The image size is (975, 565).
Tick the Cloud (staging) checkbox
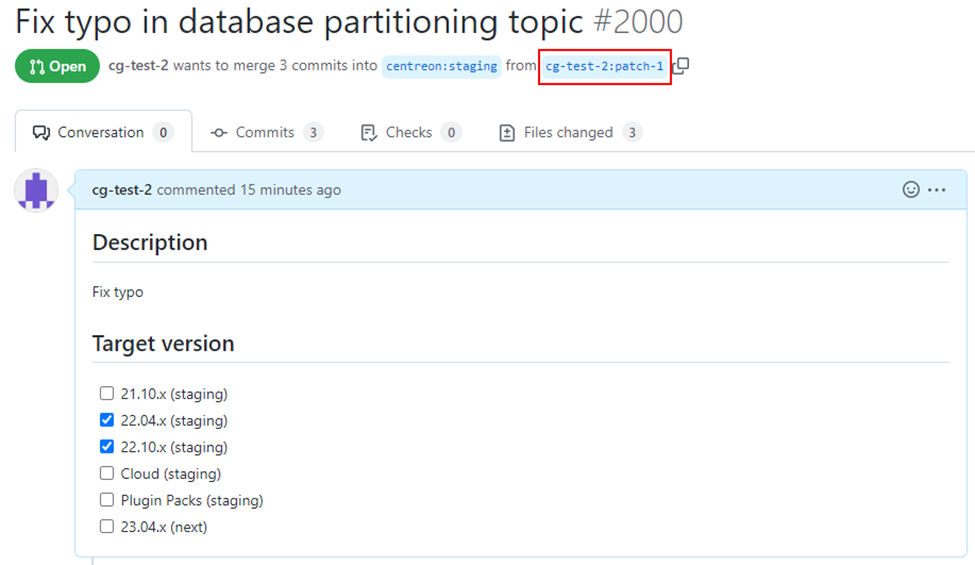(x=107, y=473)
